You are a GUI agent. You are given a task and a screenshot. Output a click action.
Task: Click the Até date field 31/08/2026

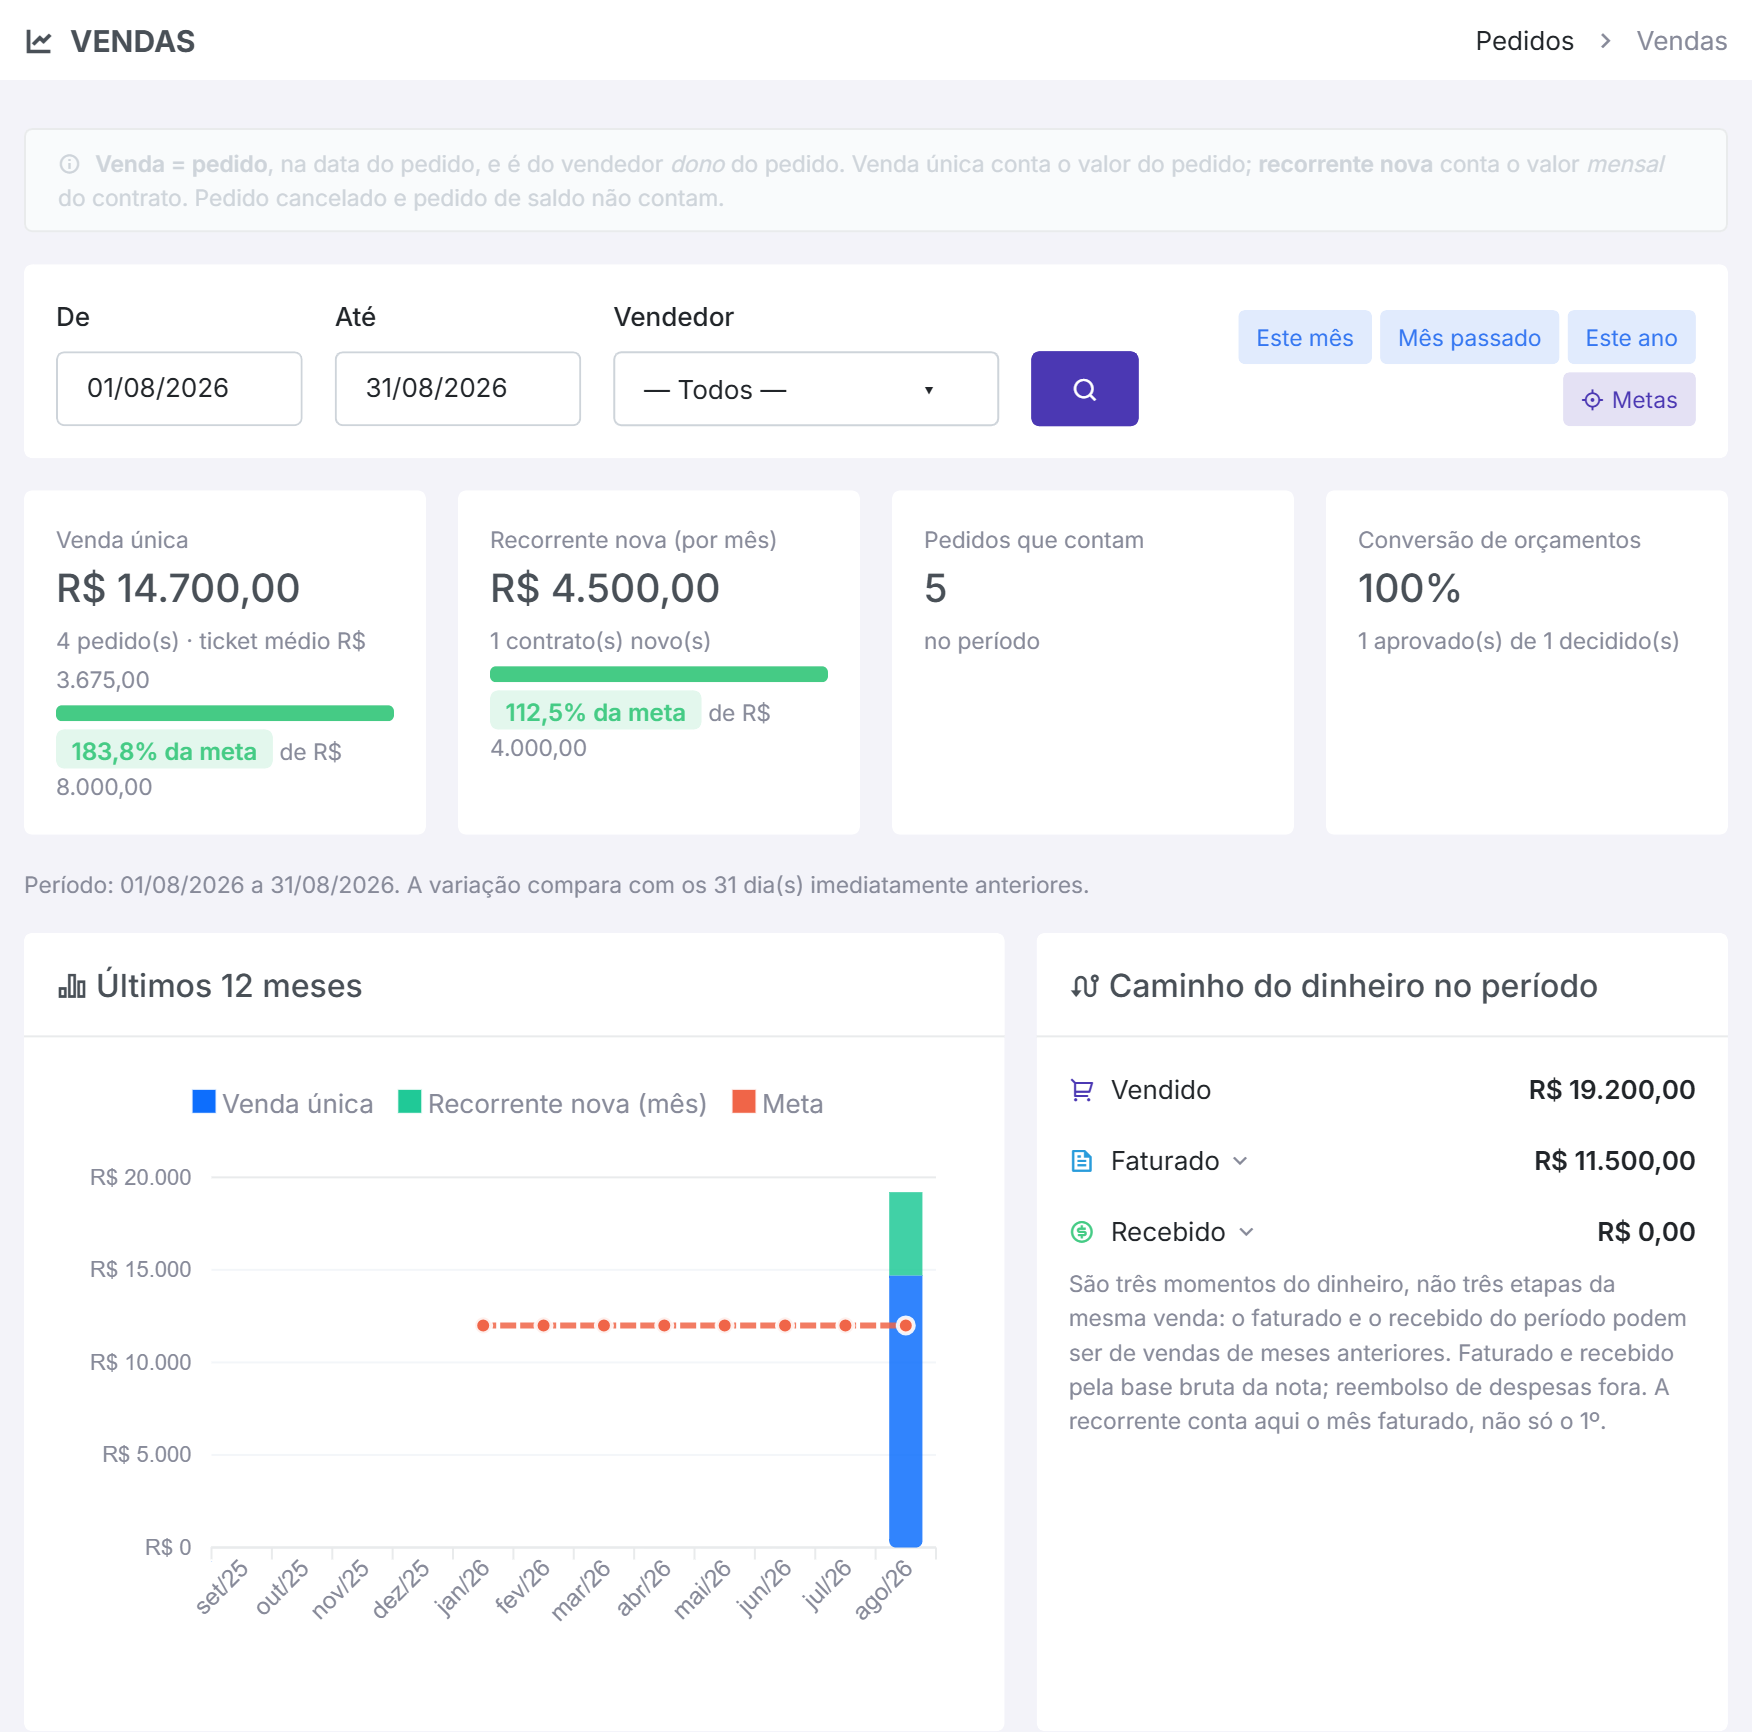point(458,389)
